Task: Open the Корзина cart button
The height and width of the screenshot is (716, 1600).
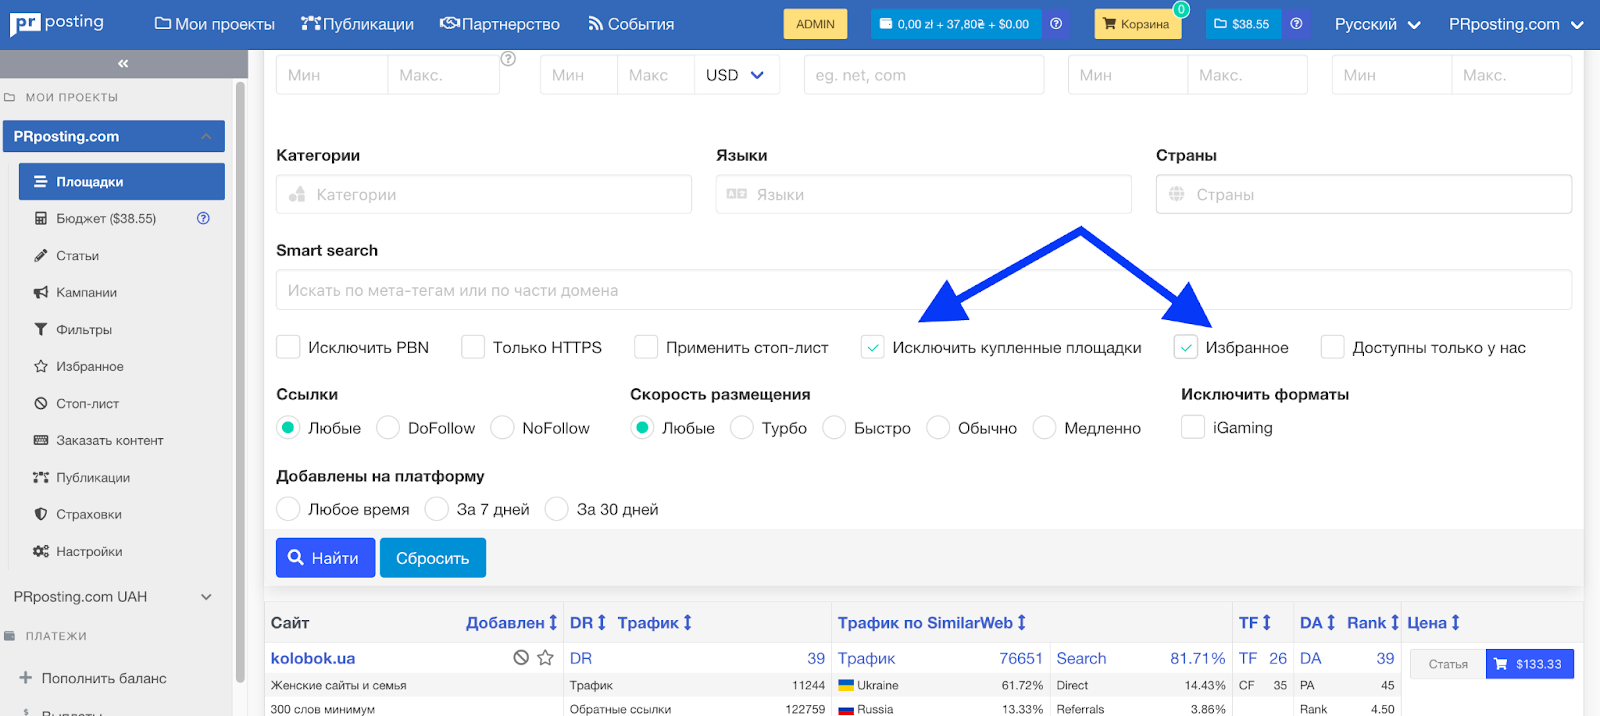Action: tap(1137, 24)
